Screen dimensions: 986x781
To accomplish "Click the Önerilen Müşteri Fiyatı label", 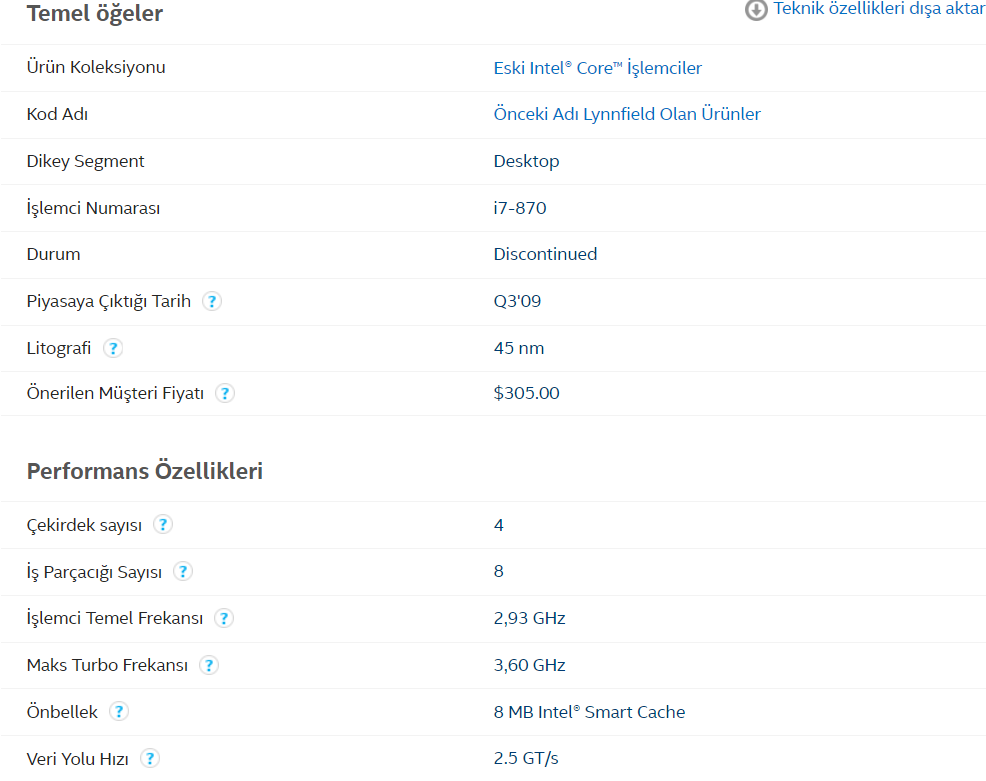I will click(x=115, y=393).
